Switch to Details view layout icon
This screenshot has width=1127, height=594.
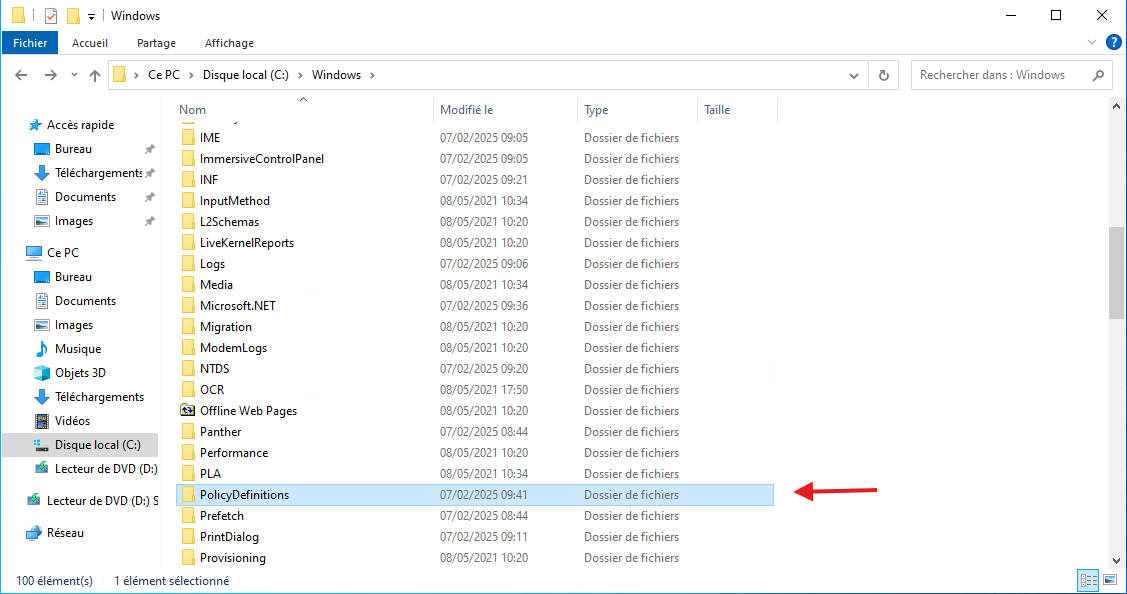coord(1089,580)
